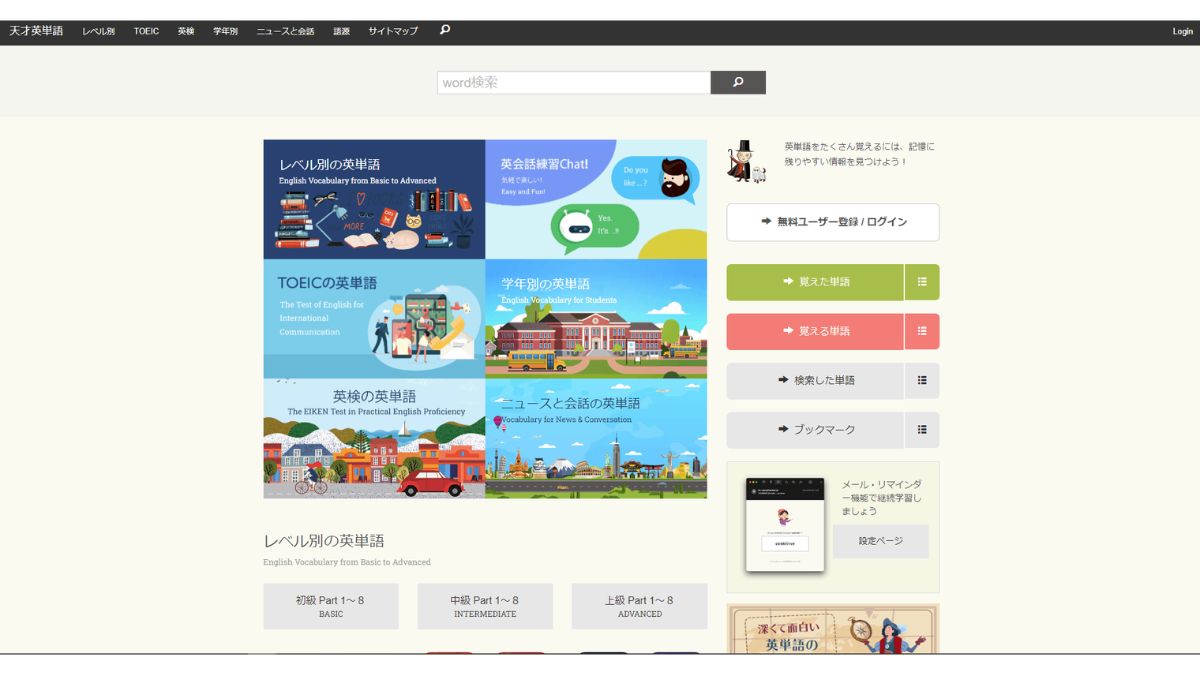Click the magnifier icon in top navigation bar
This screenshot has width=1200, height=675.
point(445,30)
